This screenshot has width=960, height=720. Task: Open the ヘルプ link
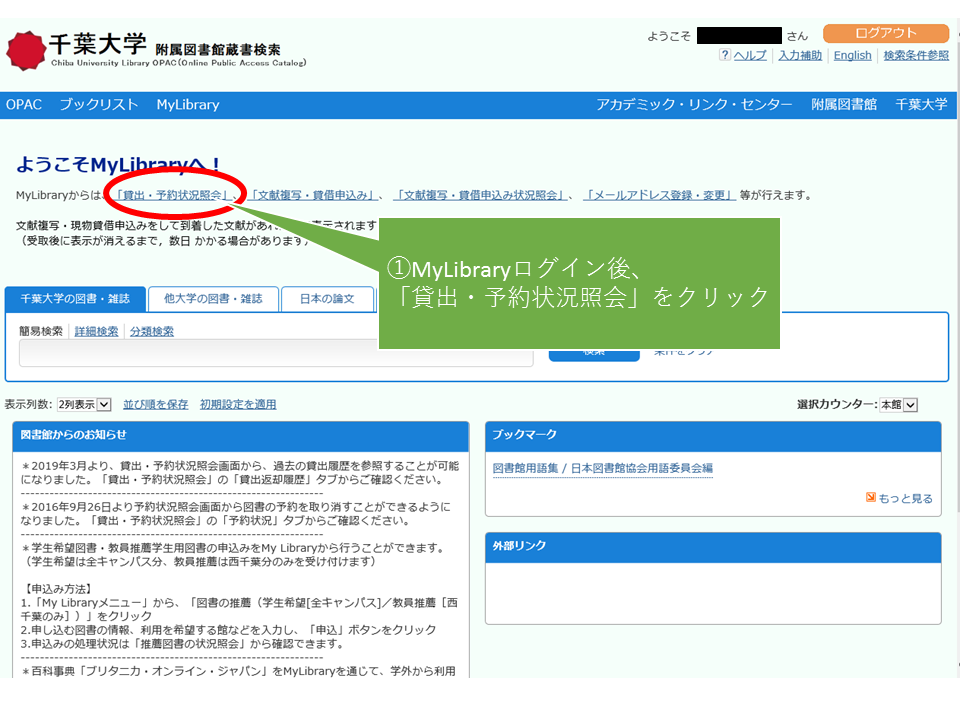click(750, 55)
